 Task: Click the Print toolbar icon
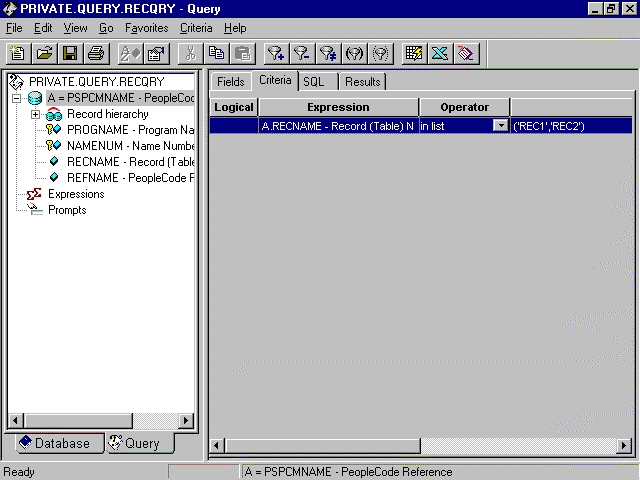96,53
